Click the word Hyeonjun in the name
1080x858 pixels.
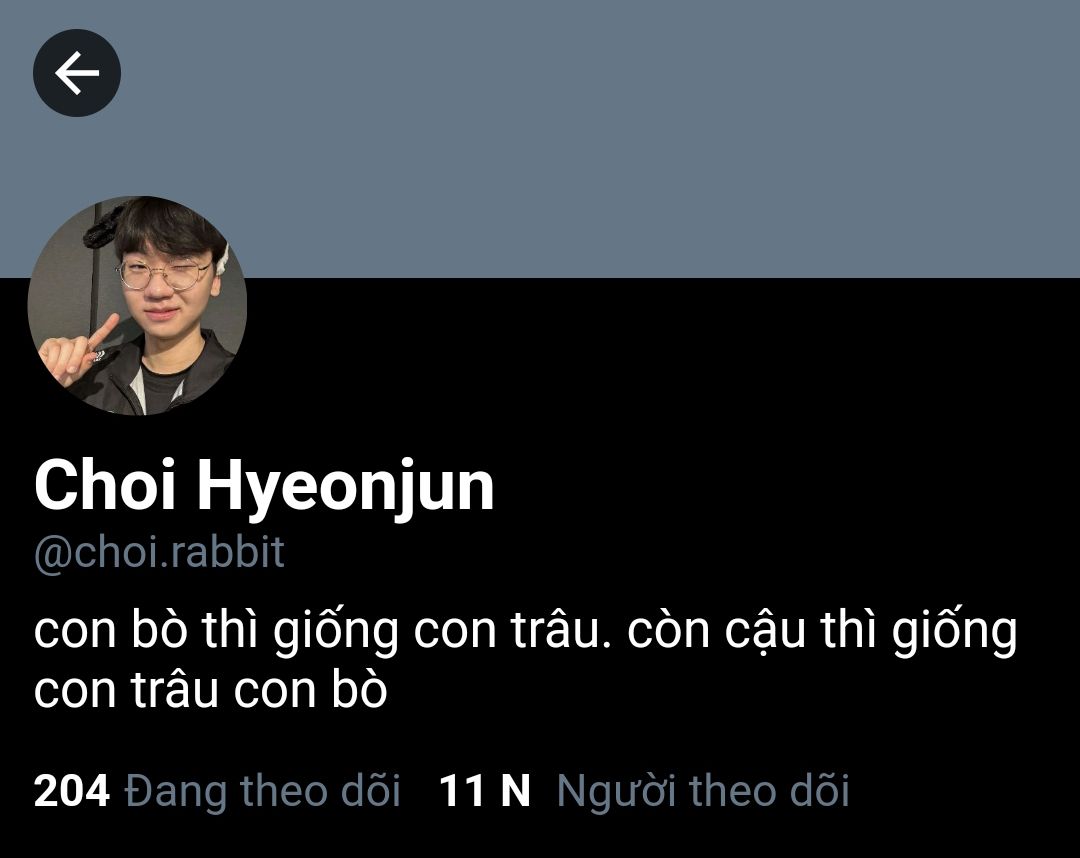click(346, 485)
